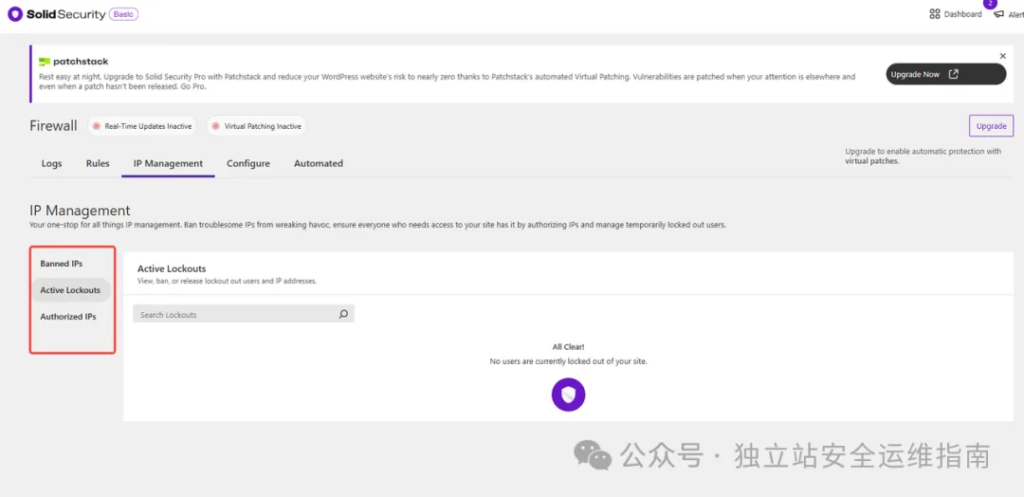1024x497 pixels.
Task: Focus the Search Lockouts input field
Action: tap(243, 314)
